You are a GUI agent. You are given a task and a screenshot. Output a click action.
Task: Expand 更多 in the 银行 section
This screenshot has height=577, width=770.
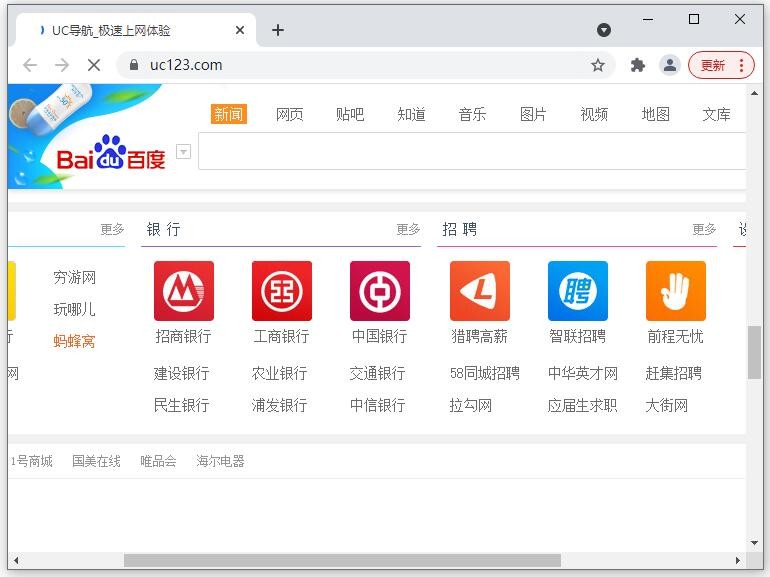408,229
